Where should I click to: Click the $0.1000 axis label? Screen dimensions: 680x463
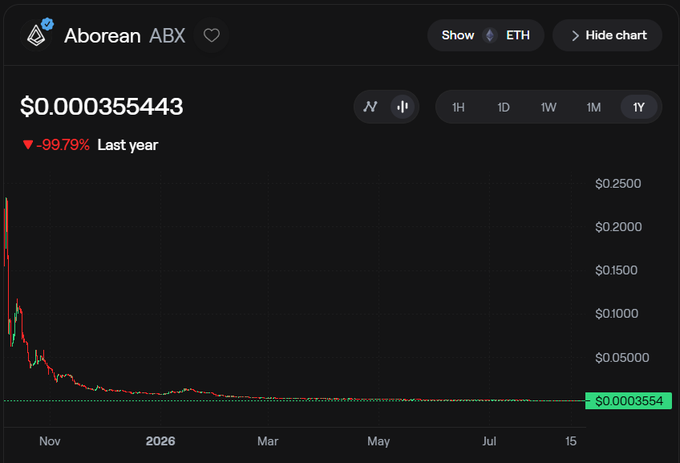click(x=617, y=313)
